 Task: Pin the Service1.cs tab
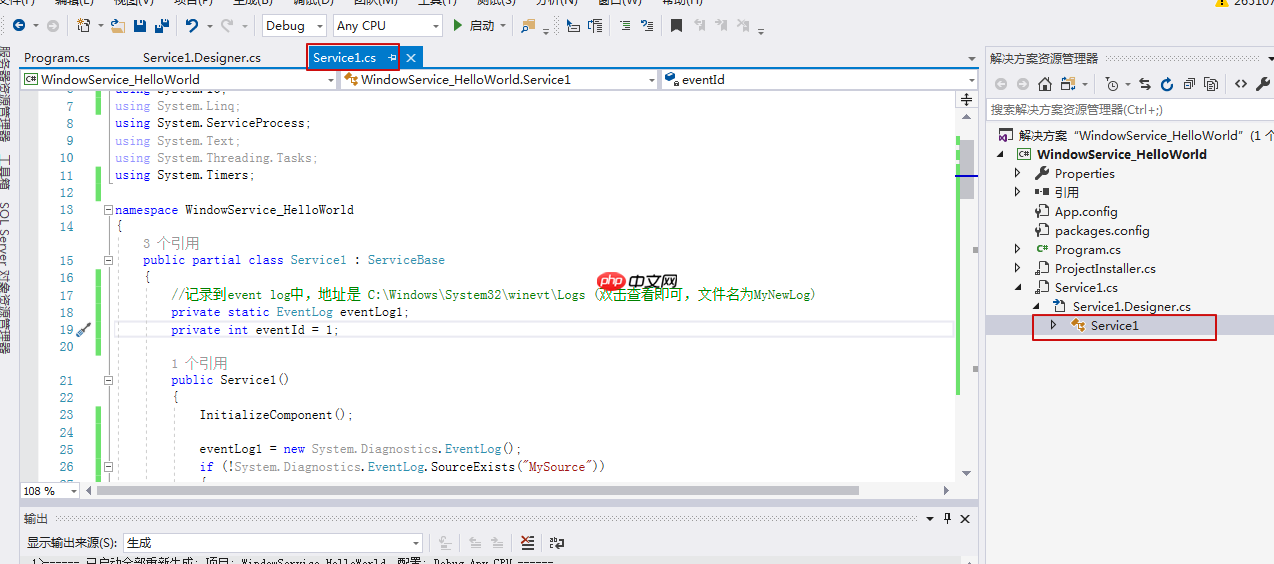coord(392,58)
